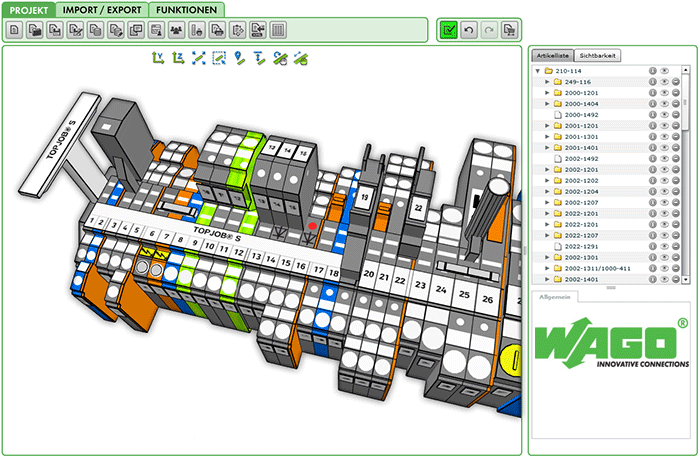The height and width of the screenshot is (458, 700).
Task: Click the Redo arrow icon
Action: coord(489,30)
